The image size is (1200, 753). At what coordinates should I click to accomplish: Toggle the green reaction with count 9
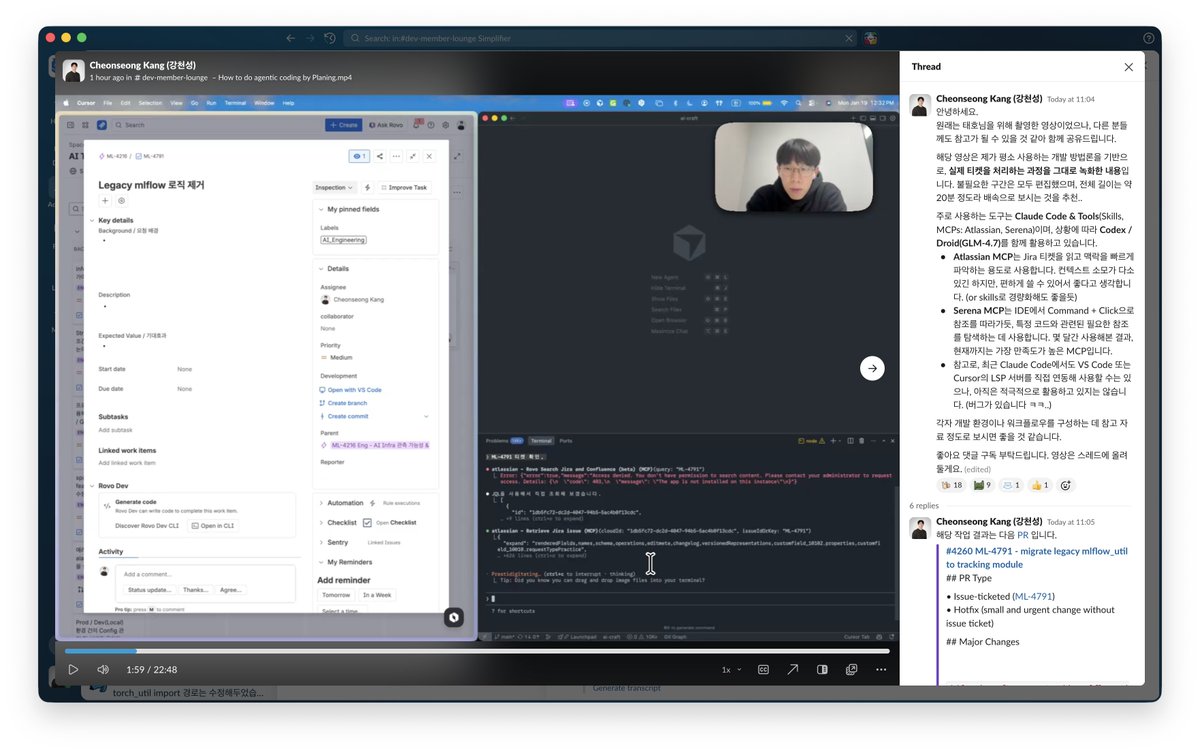[x=981, y=485]
